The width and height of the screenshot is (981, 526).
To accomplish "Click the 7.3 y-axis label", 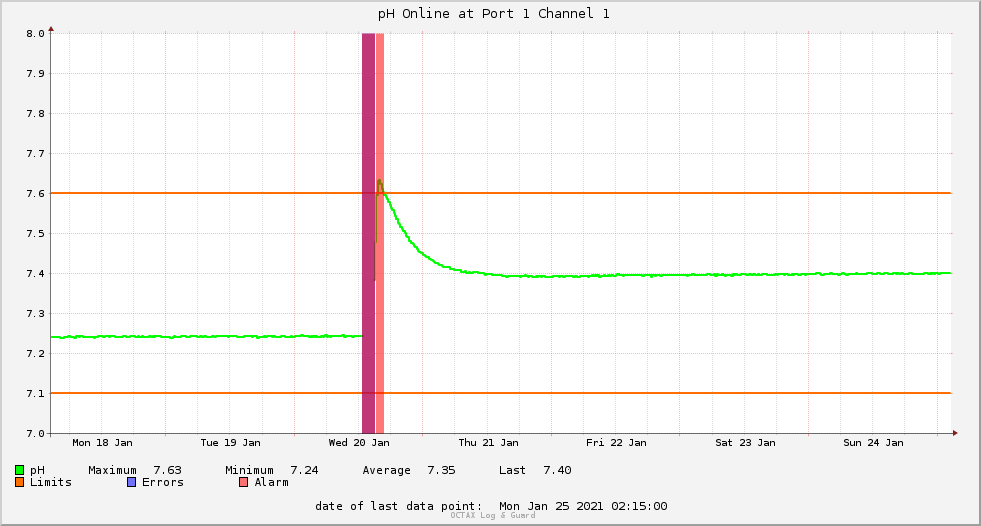I will coord(35,314).
